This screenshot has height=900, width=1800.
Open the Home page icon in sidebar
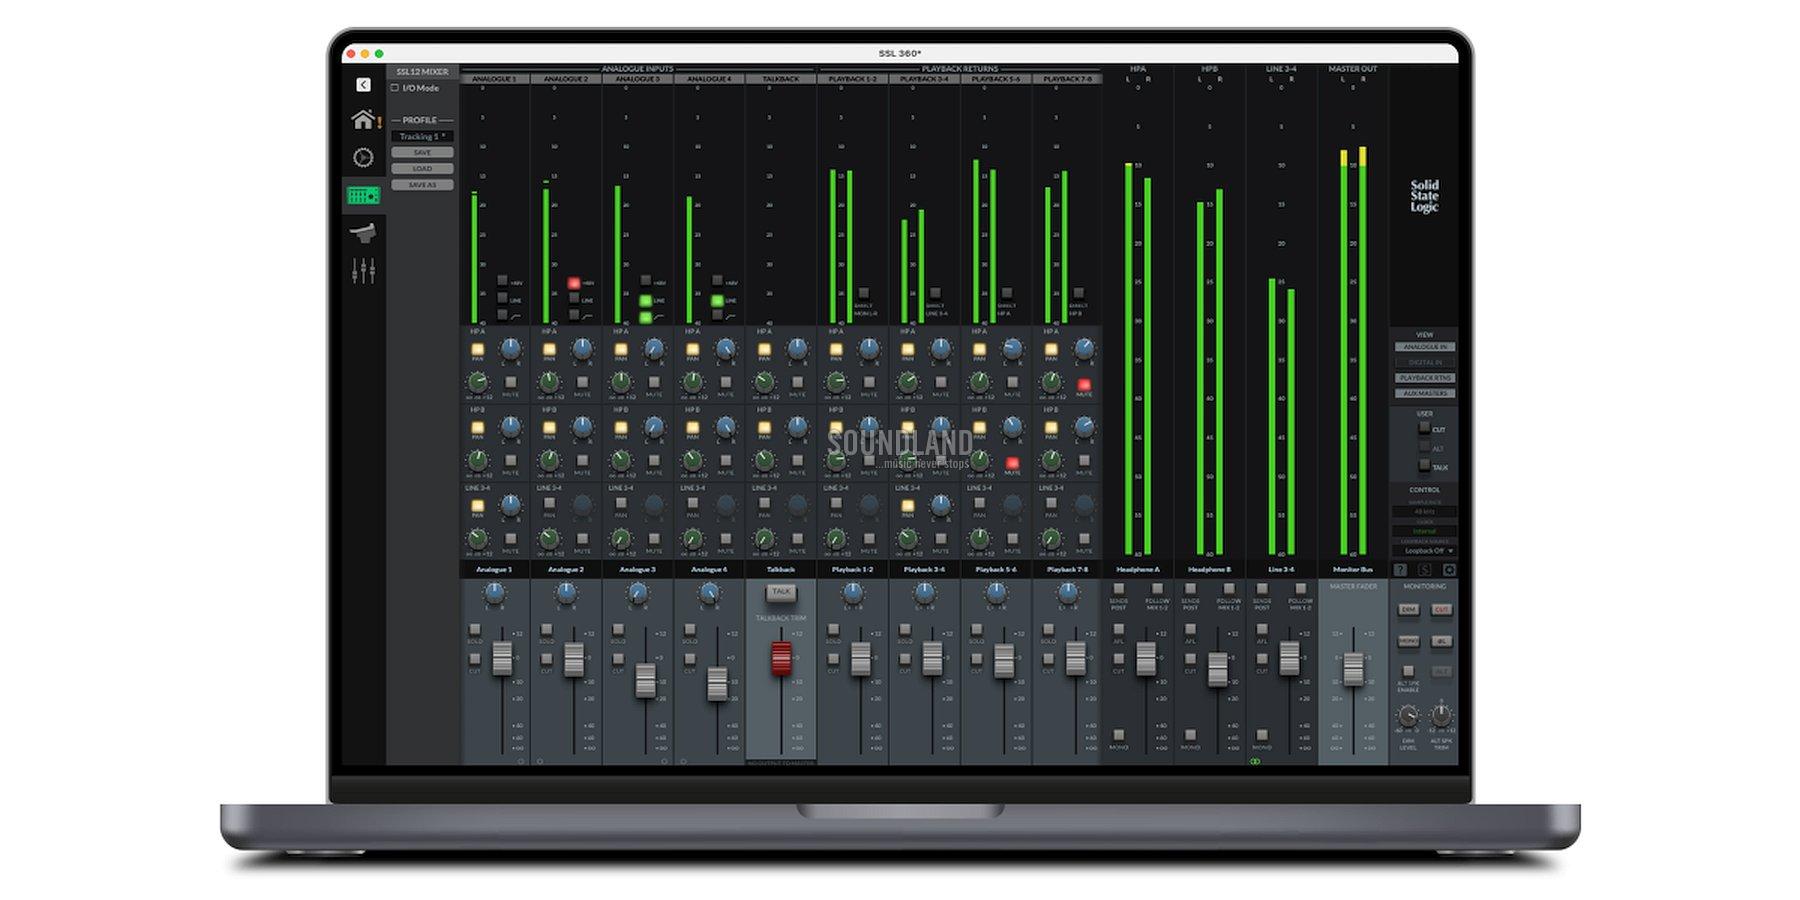pyautogui.click(x=363, y=120)
